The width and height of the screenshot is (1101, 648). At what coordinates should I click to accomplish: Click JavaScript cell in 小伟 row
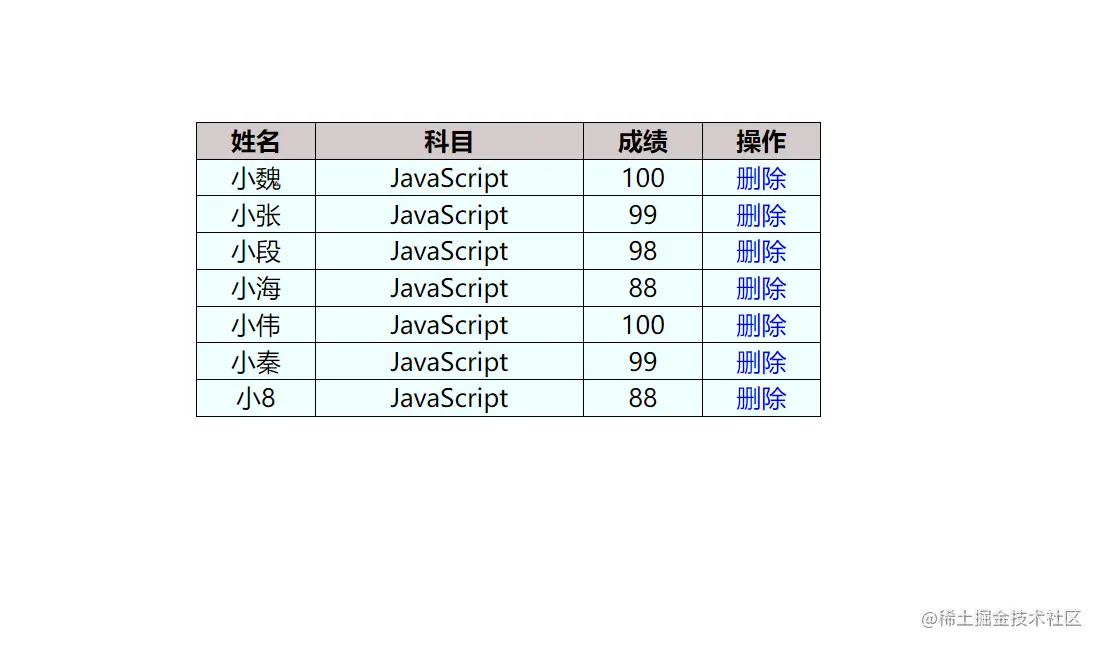point(449,325)
